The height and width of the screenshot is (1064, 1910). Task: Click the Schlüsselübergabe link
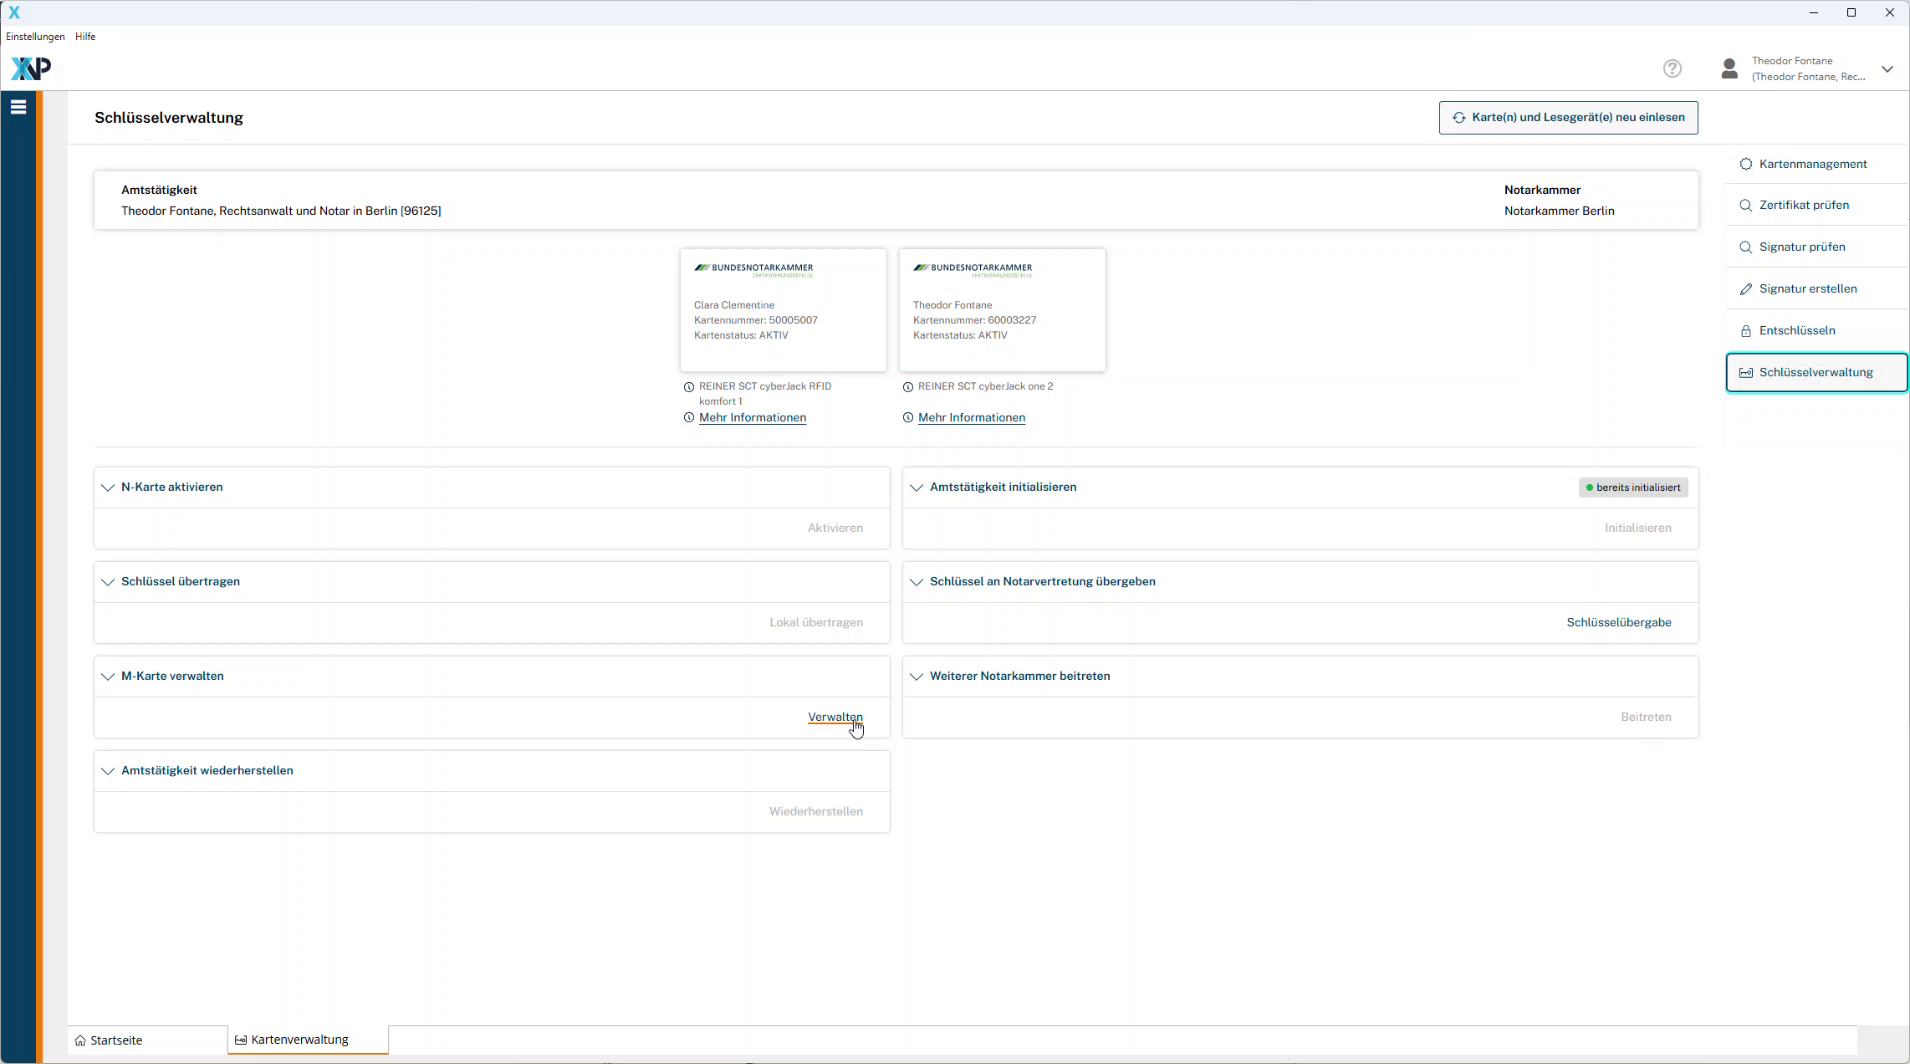click(1618, 622)
